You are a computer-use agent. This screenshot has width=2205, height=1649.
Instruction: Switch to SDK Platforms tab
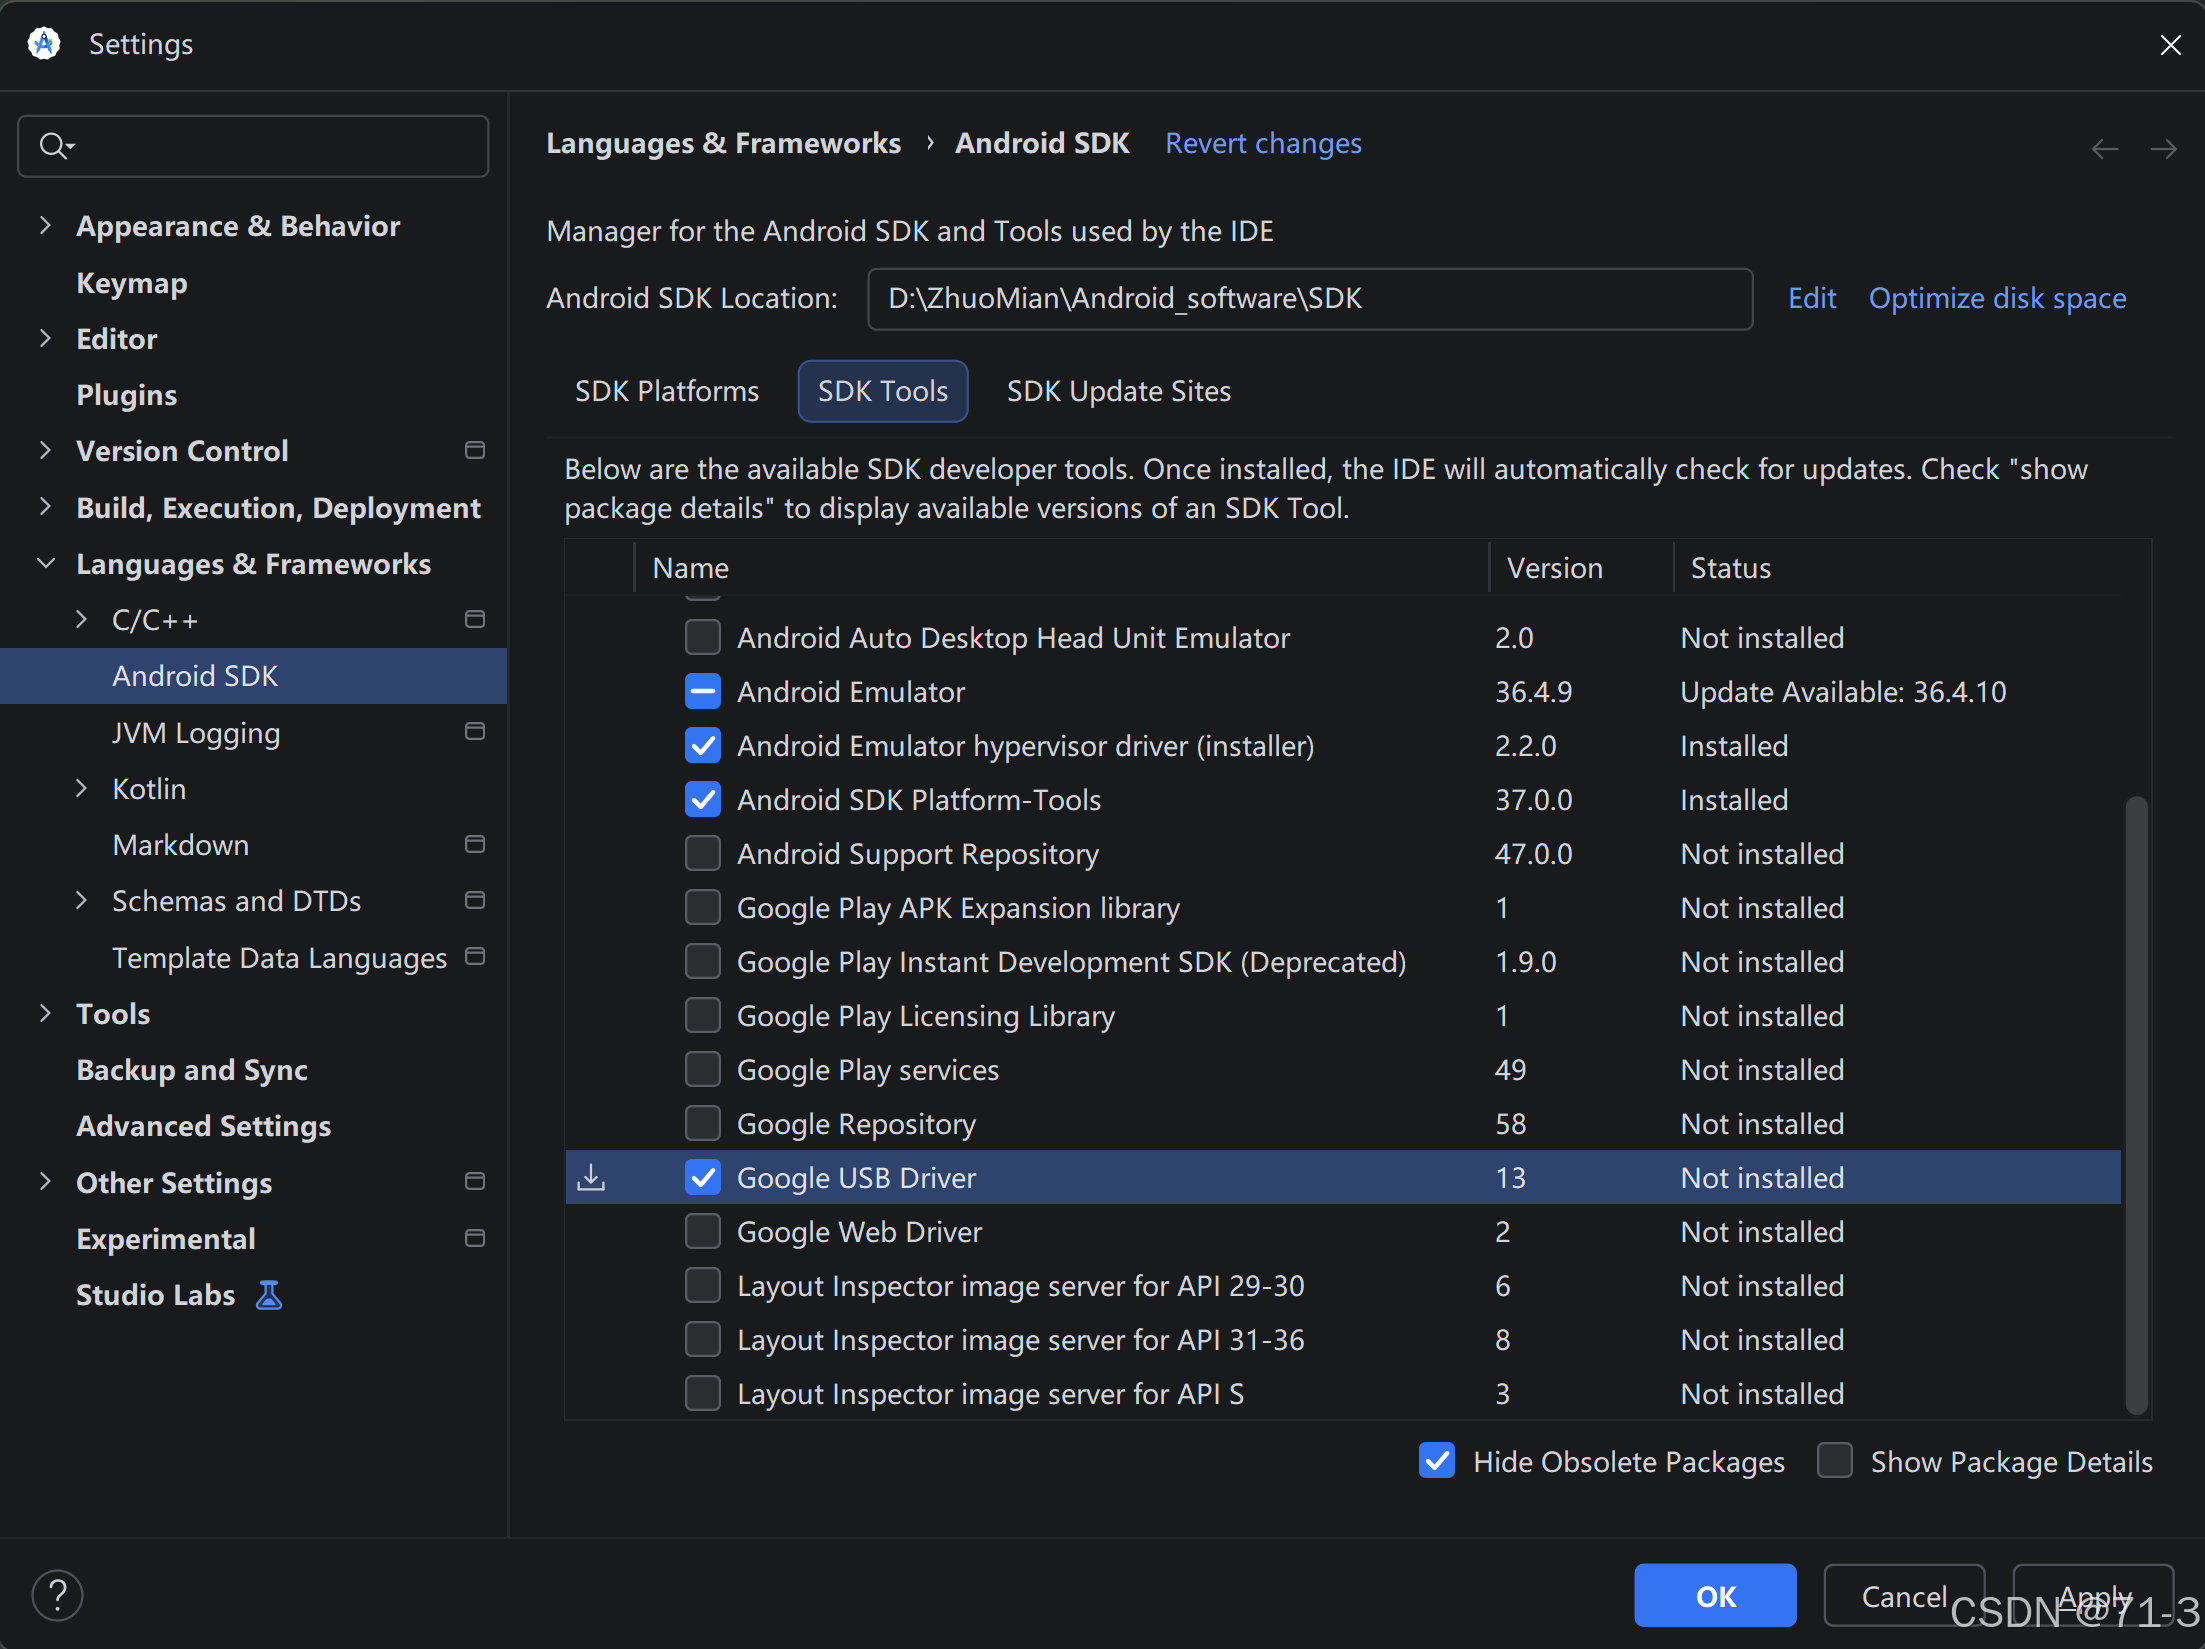[x=666, y=391]
